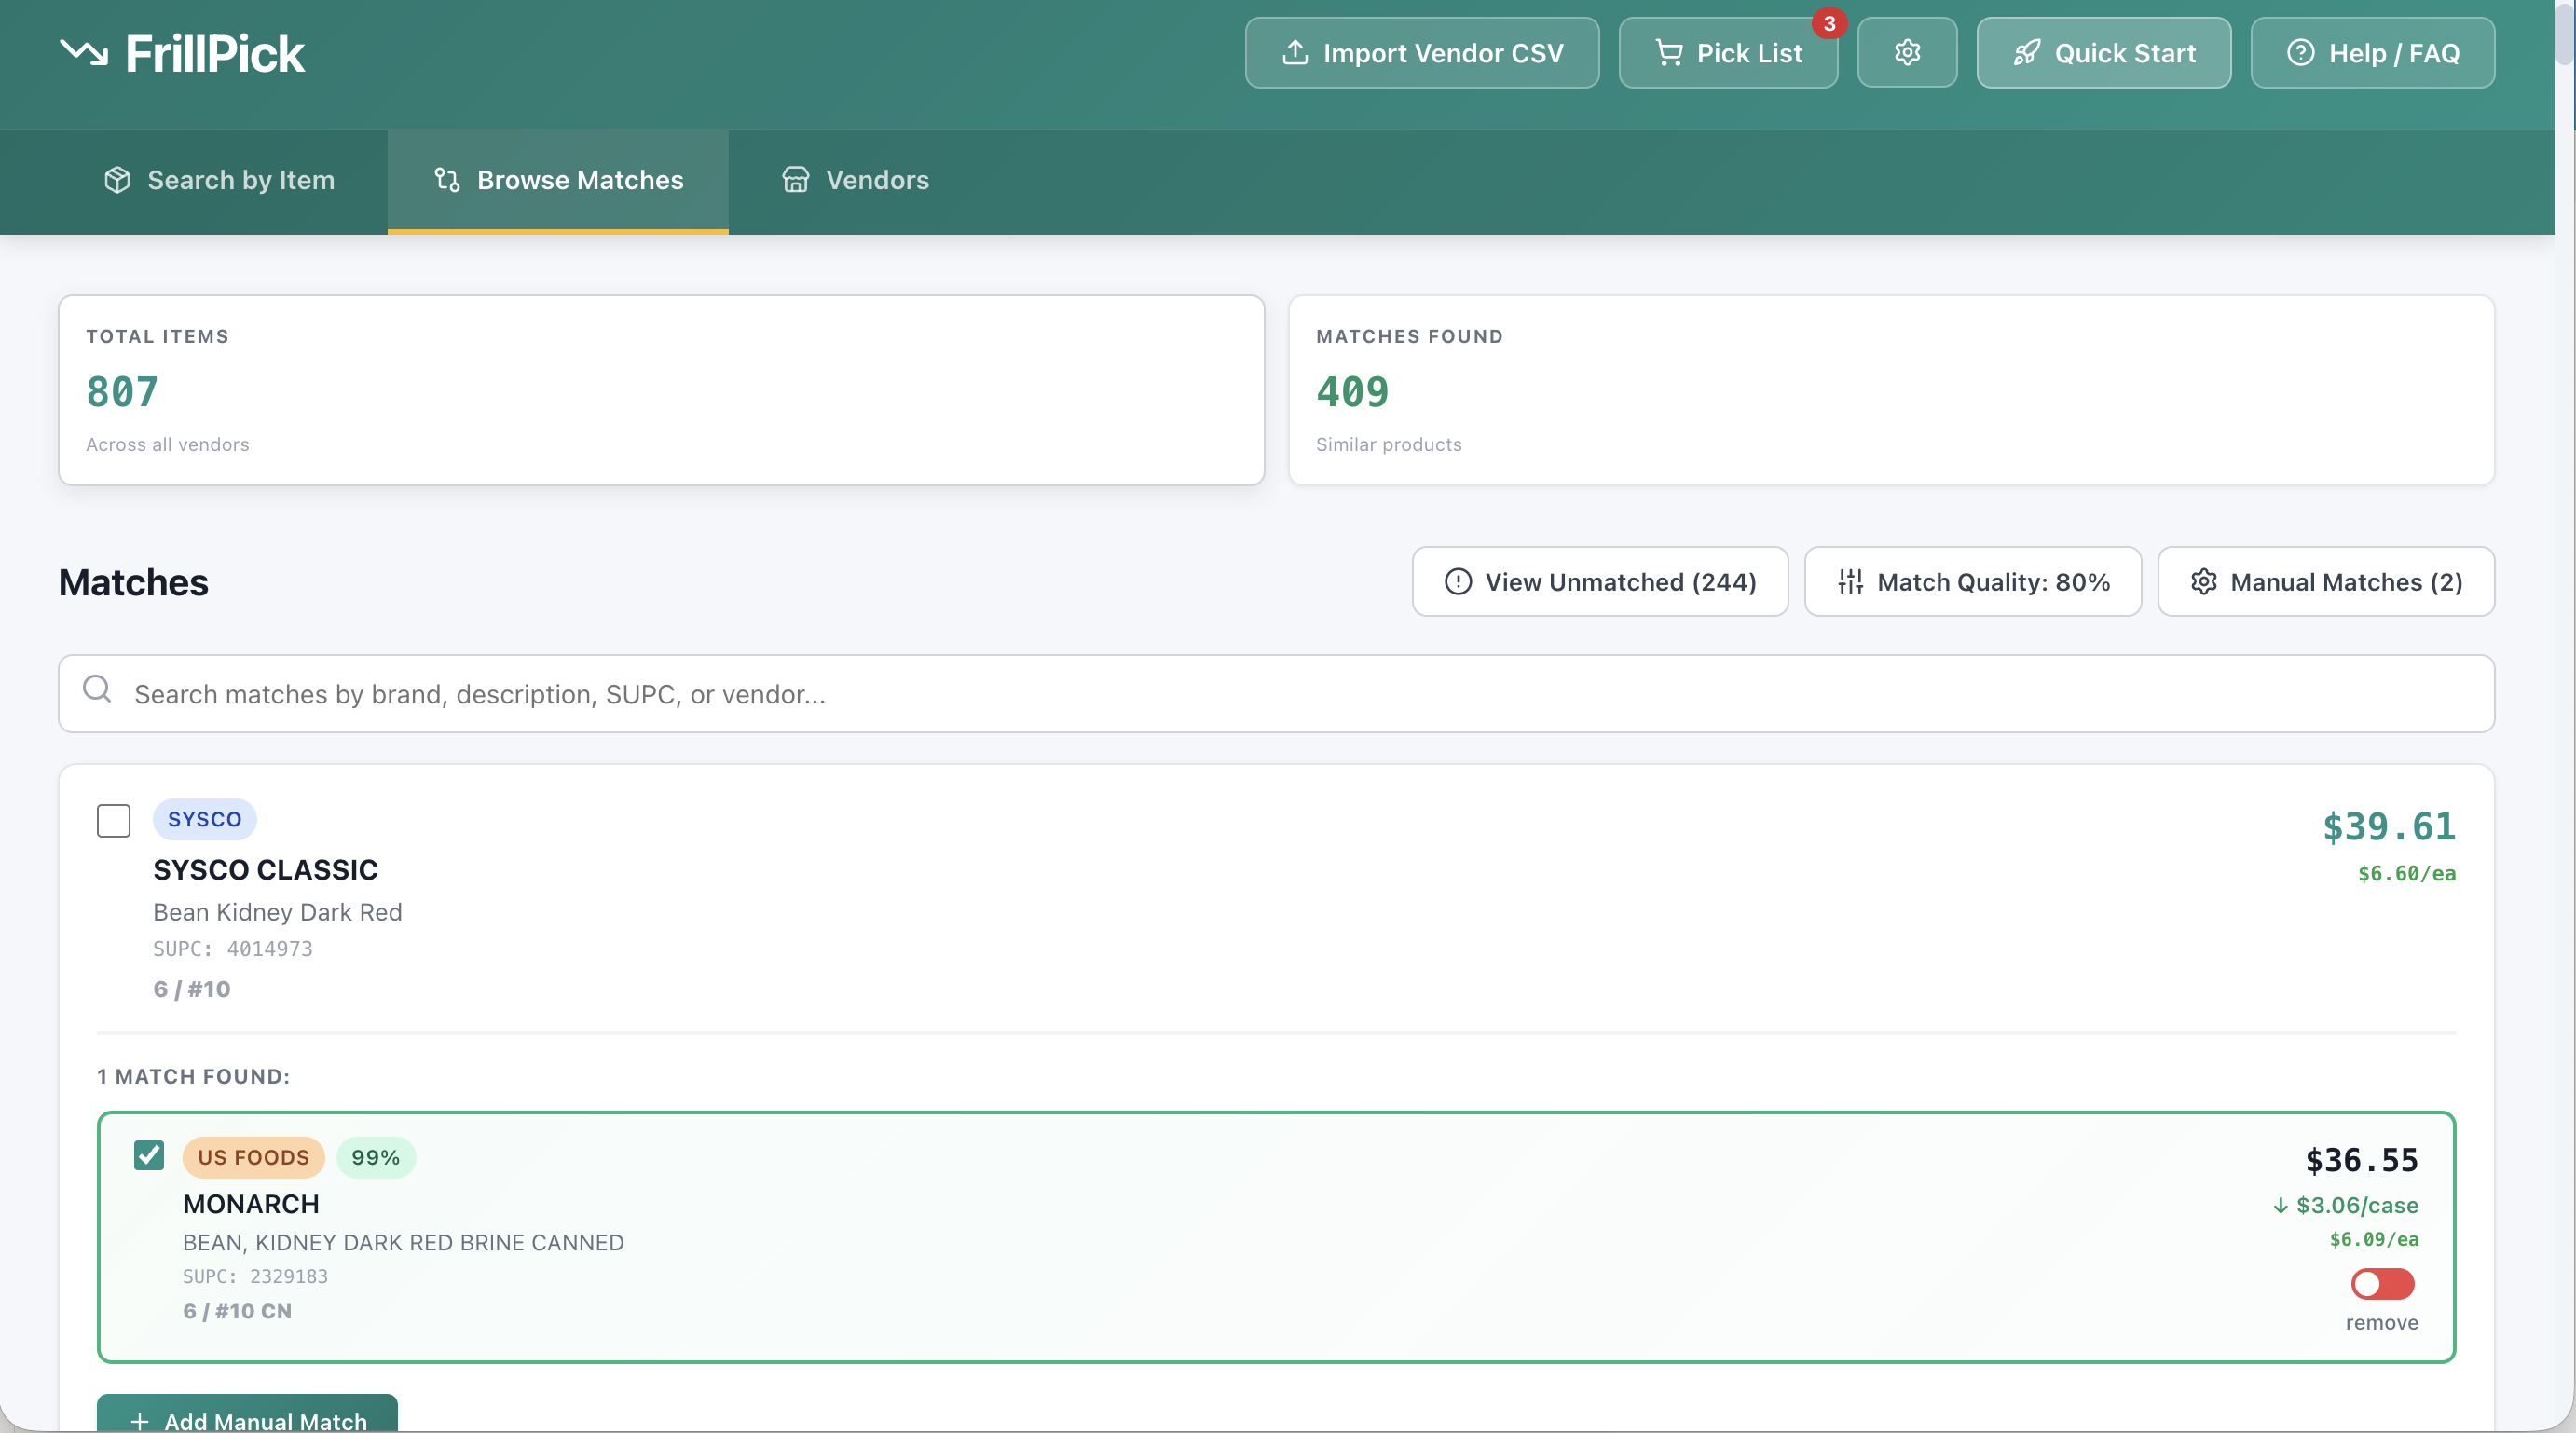Click the red 3 badge on Pick List
The height and width of the screenshot is (1433, 2576).
(1829, 23)
